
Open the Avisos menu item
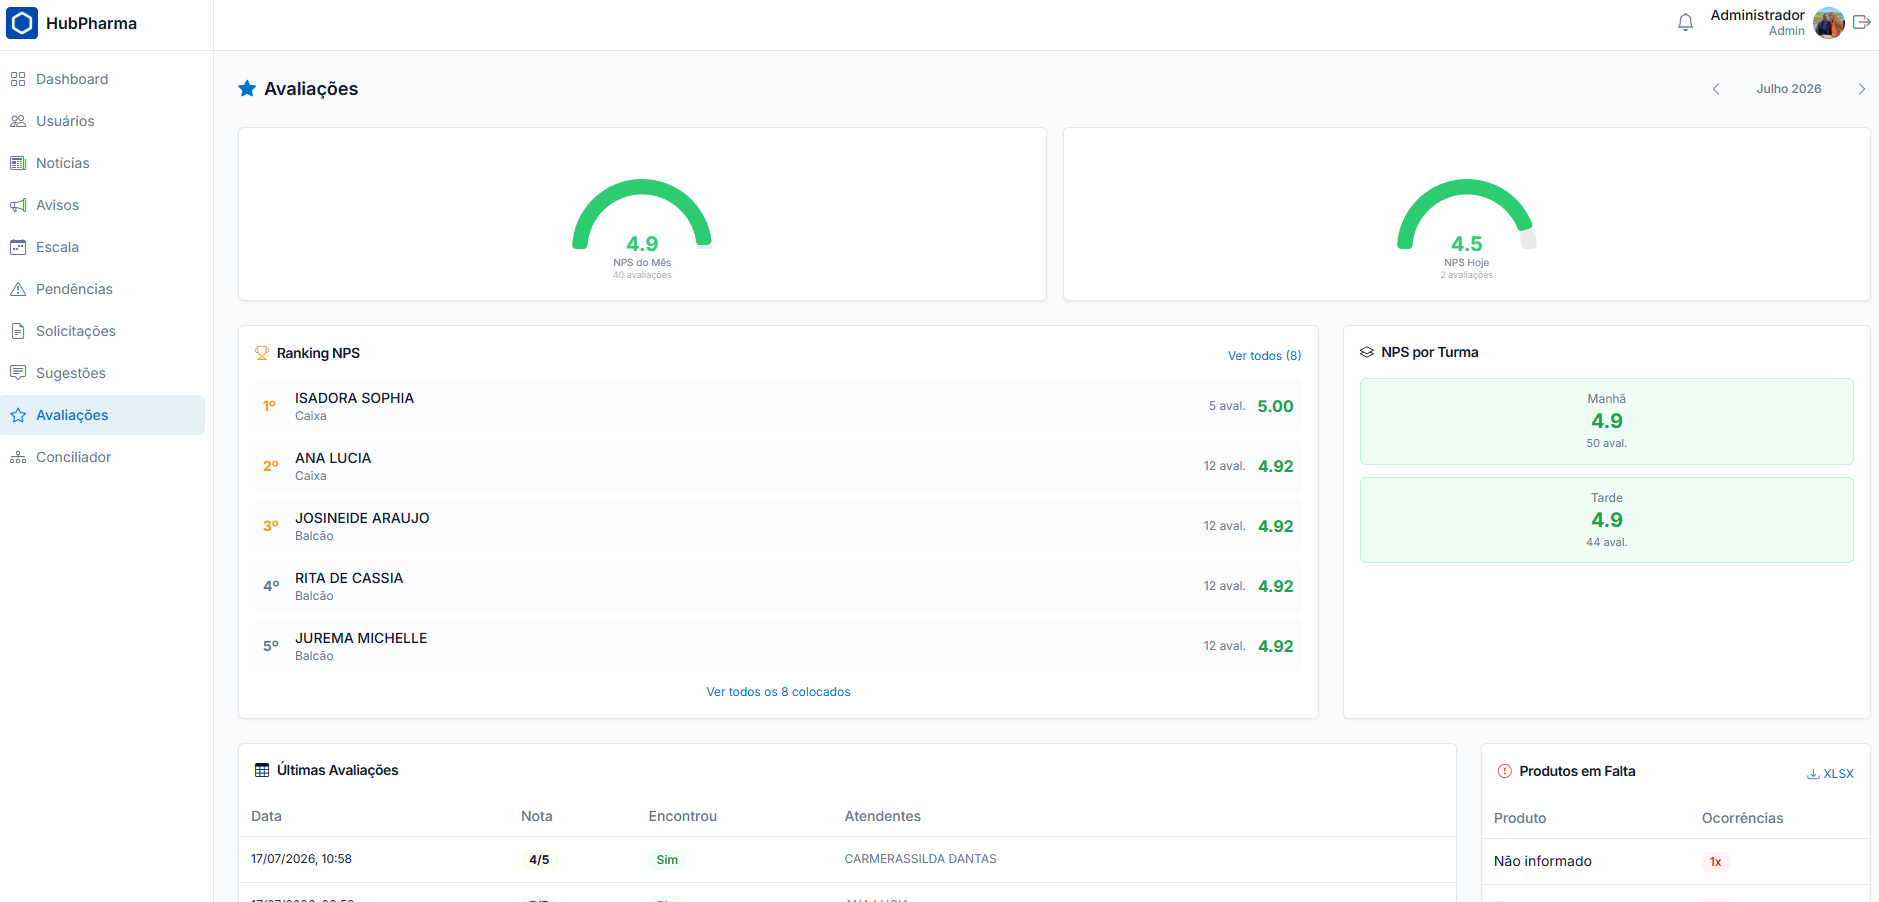coord(104,205)
